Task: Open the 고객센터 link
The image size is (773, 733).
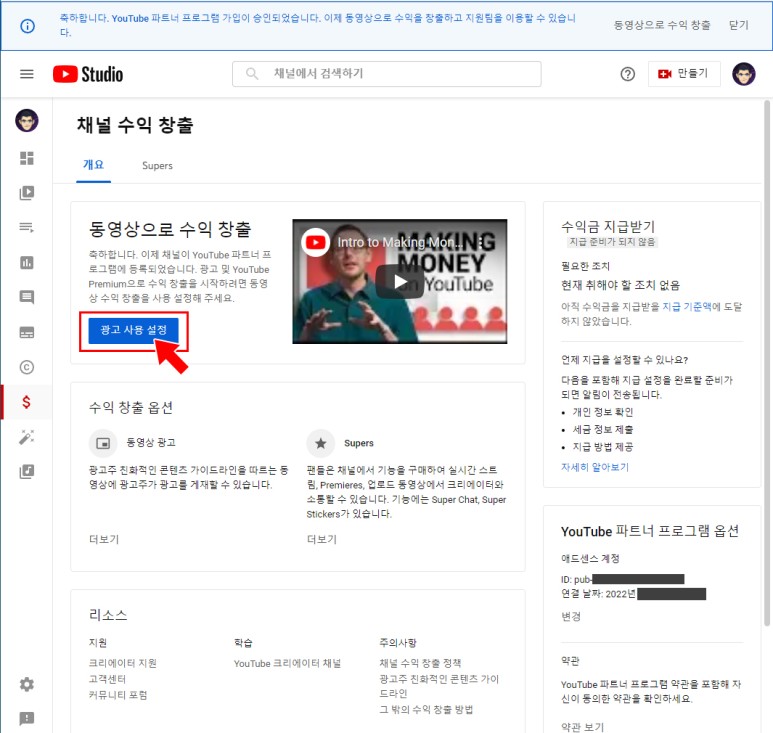Action: tap(107, 679)
